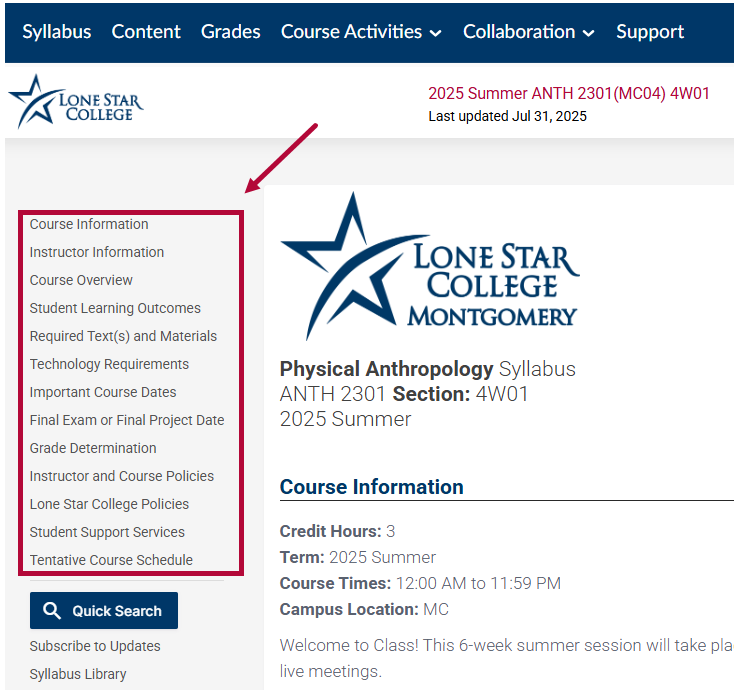Select Subscribe to Updates link
The image size is (739, 695).
click(x=95, y=646)
